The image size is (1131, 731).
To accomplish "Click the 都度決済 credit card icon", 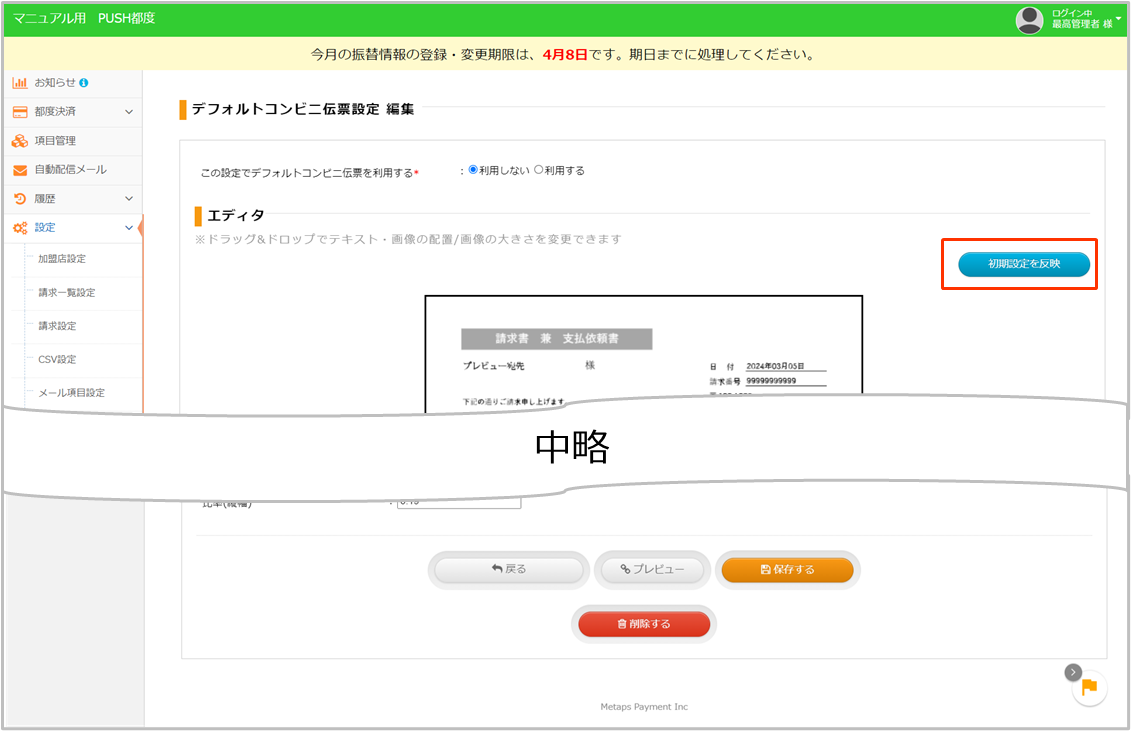I will 19,112.
